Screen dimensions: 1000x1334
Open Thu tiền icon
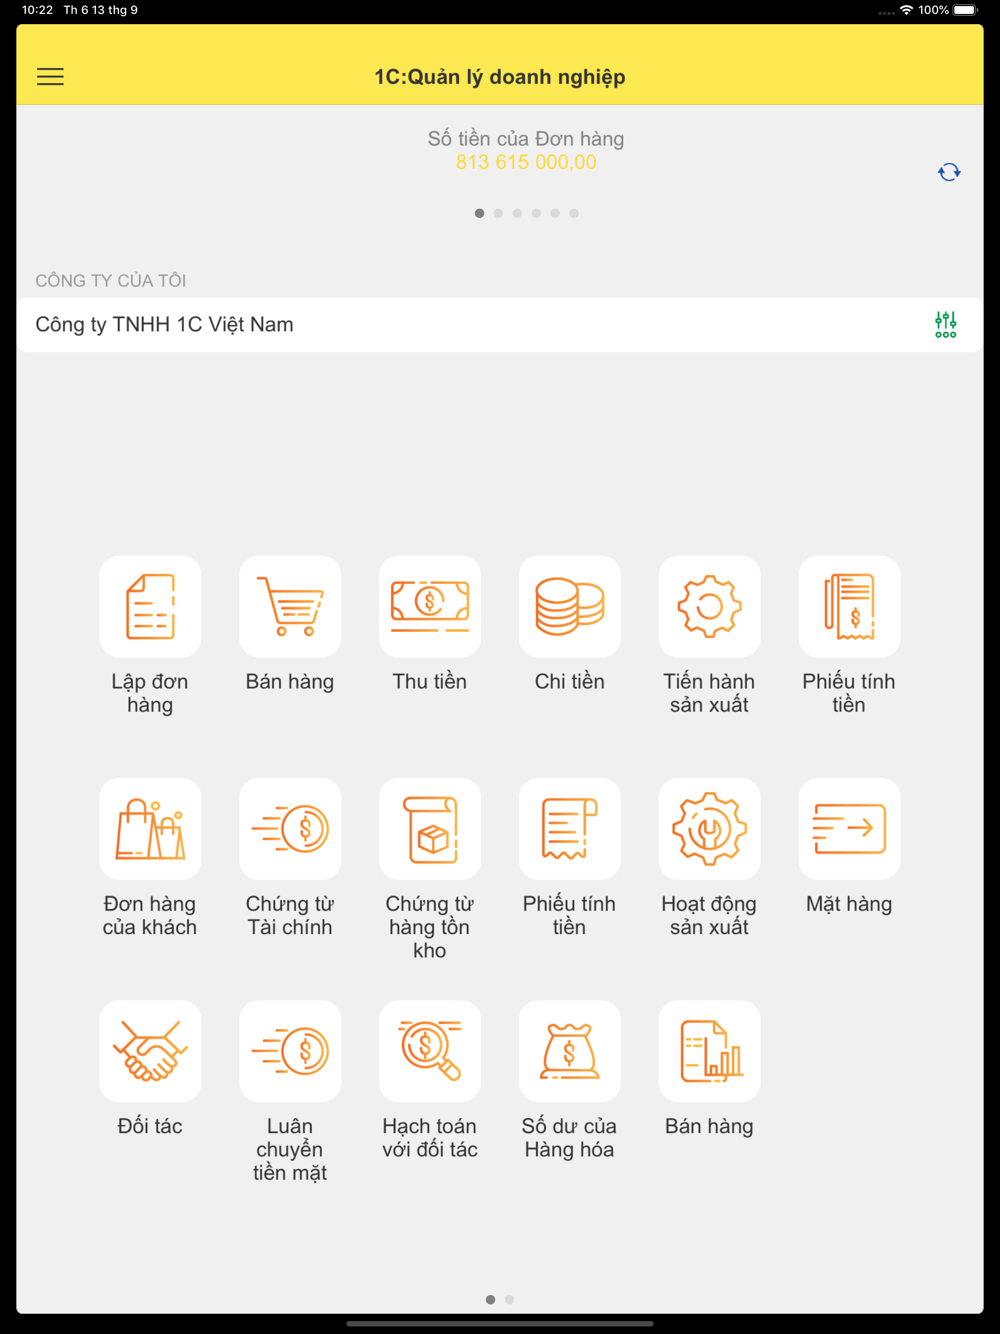pos(430,606)
